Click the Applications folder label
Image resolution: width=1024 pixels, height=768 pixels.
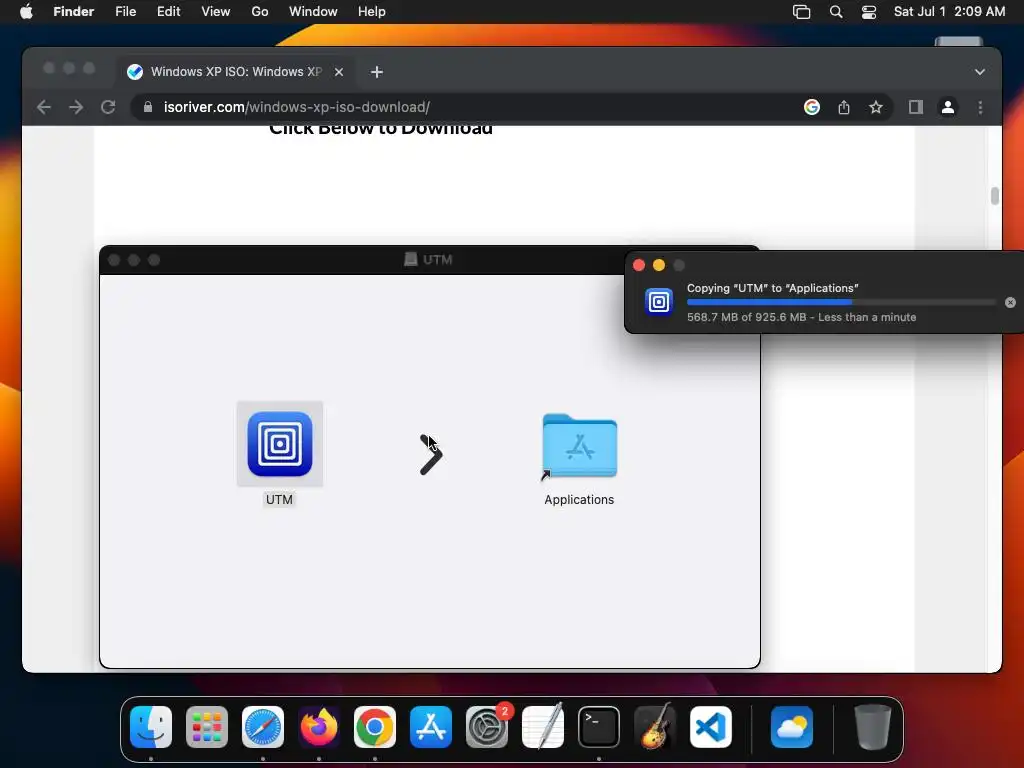579,500
